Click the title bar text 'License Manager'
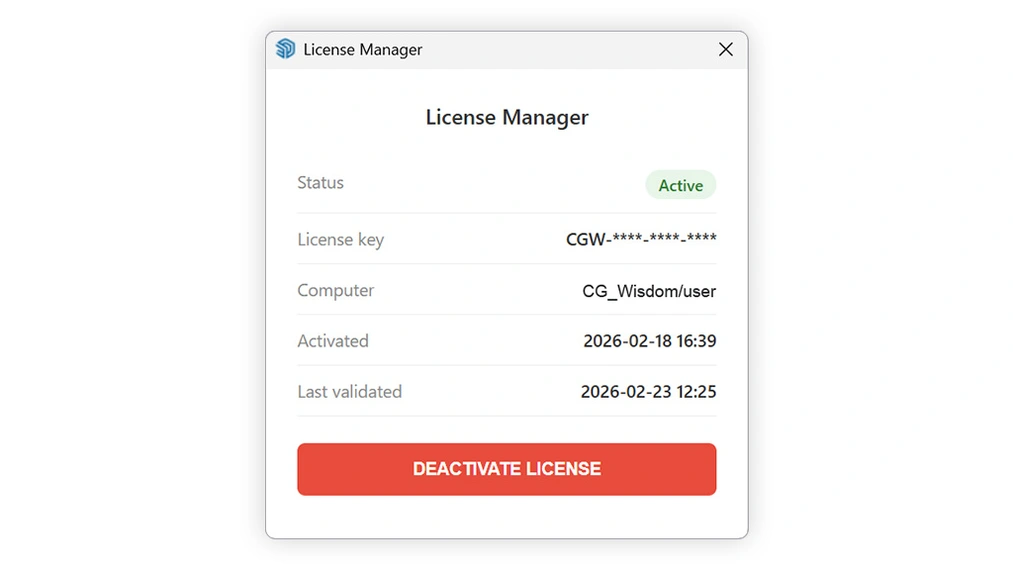 pyautogui.click(x=363, y=50)
